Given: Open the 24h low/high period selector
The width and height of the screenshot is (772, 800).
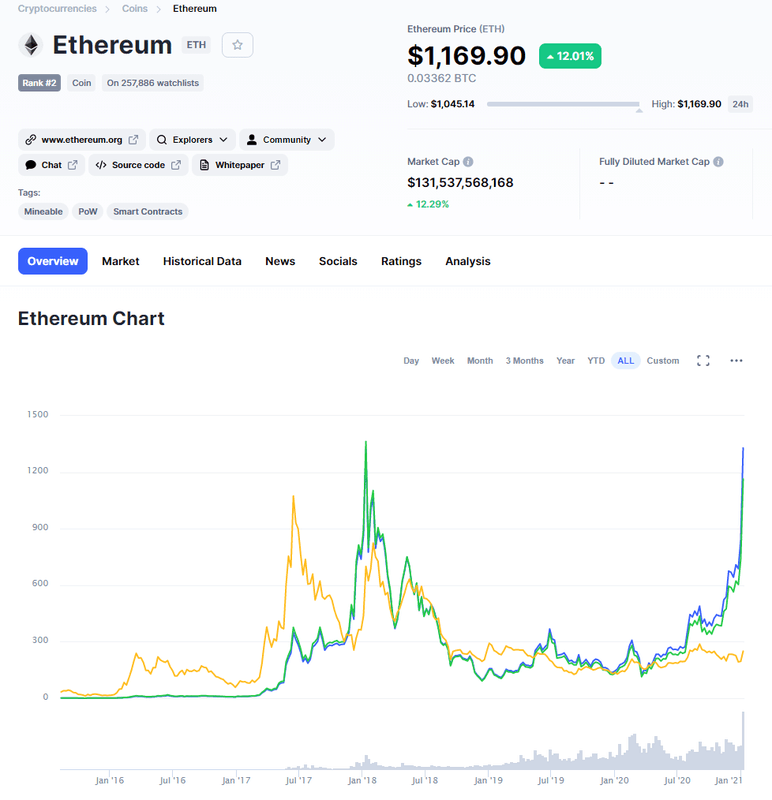Looking at the screenshot, I should (740, 104).
